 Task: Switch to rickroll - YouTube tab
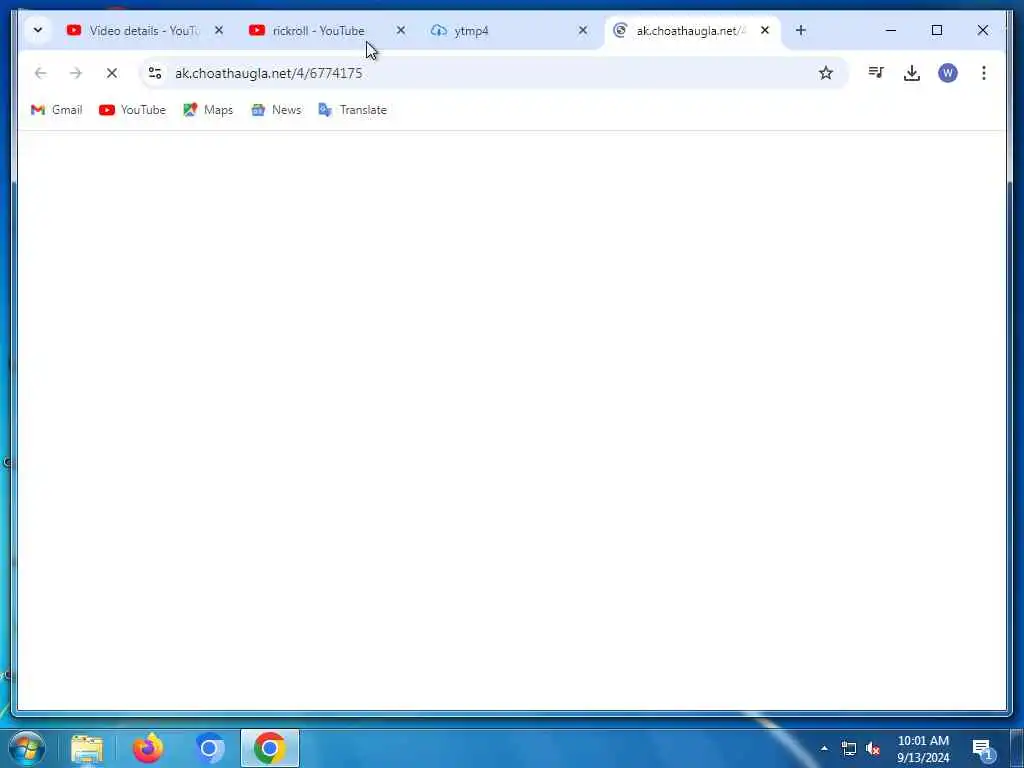[320, 31]
